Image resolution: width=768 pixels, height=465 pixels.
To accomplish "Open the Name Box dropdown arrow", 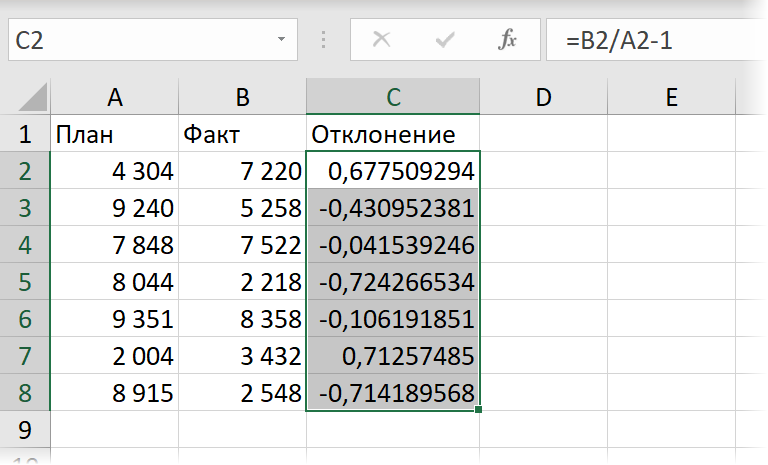I will tap(281, 41).
